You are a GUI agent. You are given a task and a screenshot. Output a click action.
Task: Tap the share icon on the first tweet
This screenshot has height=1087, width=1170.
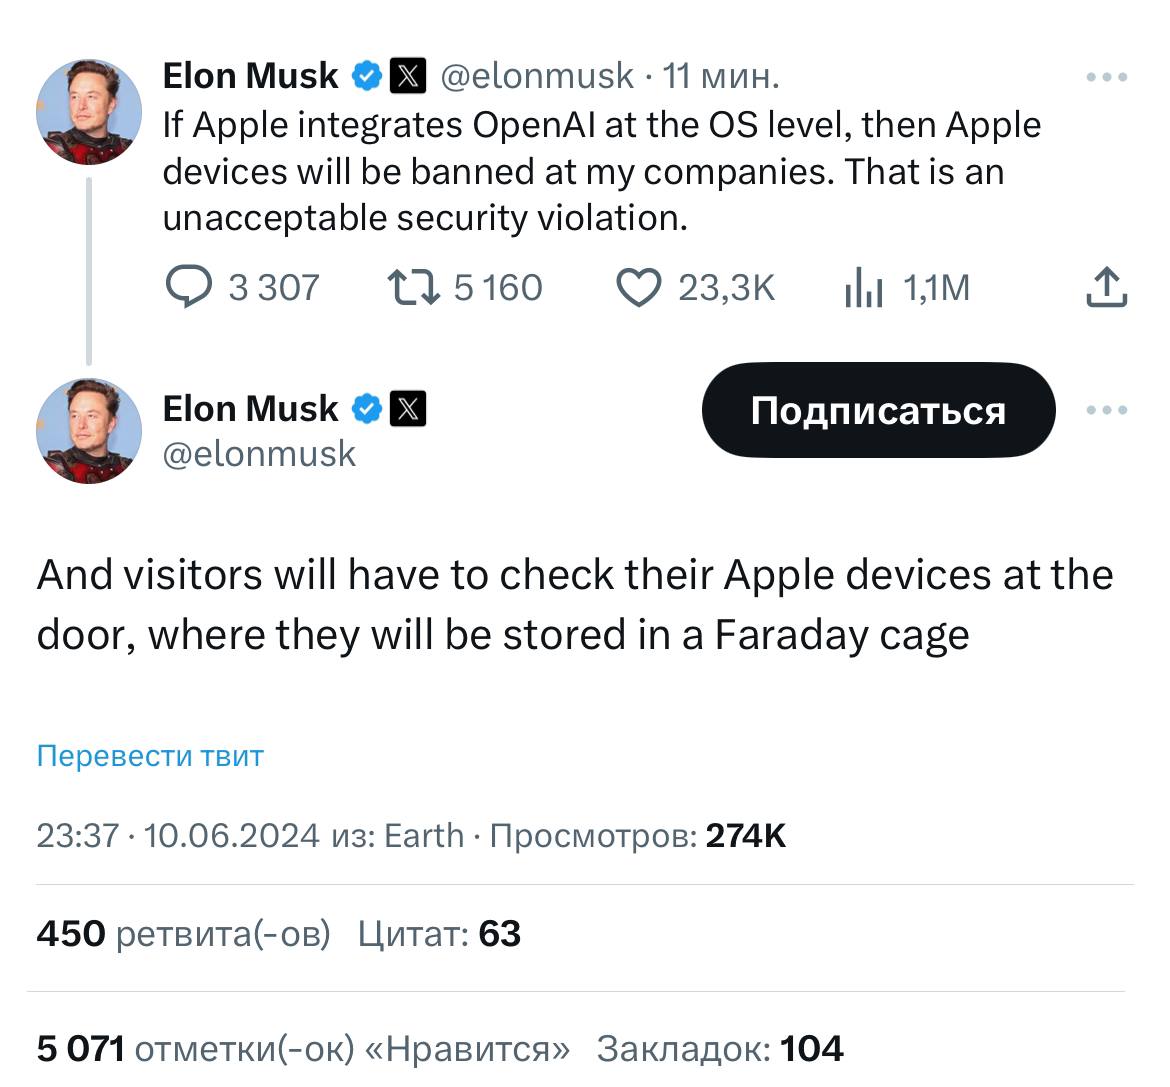point(1105,288)
